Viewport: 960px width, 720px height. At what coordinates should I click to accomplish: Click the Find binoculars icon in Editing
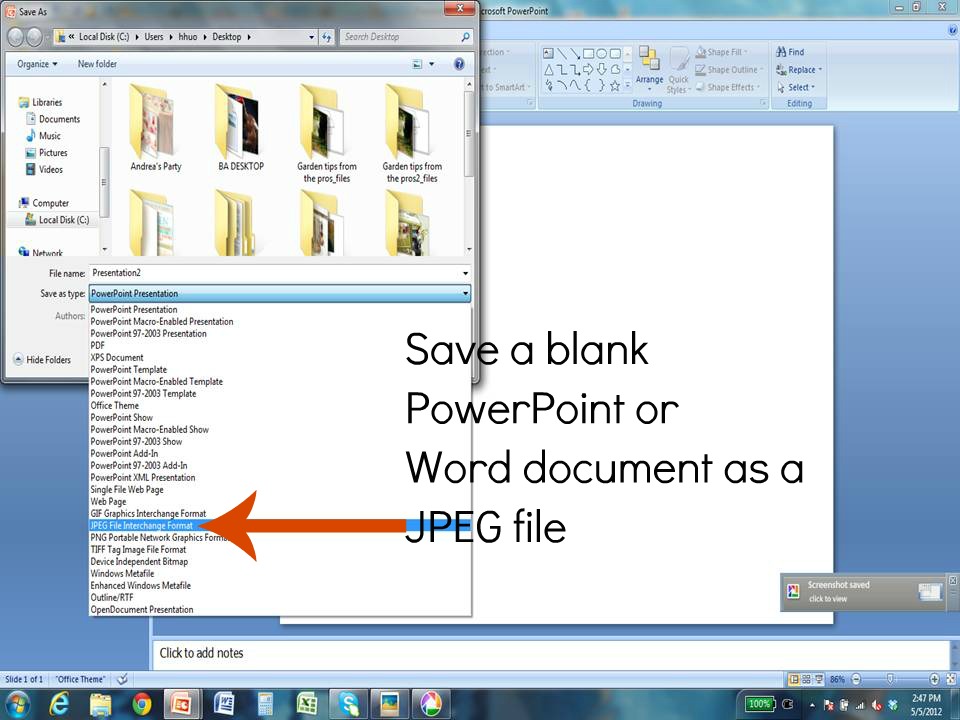781,52
